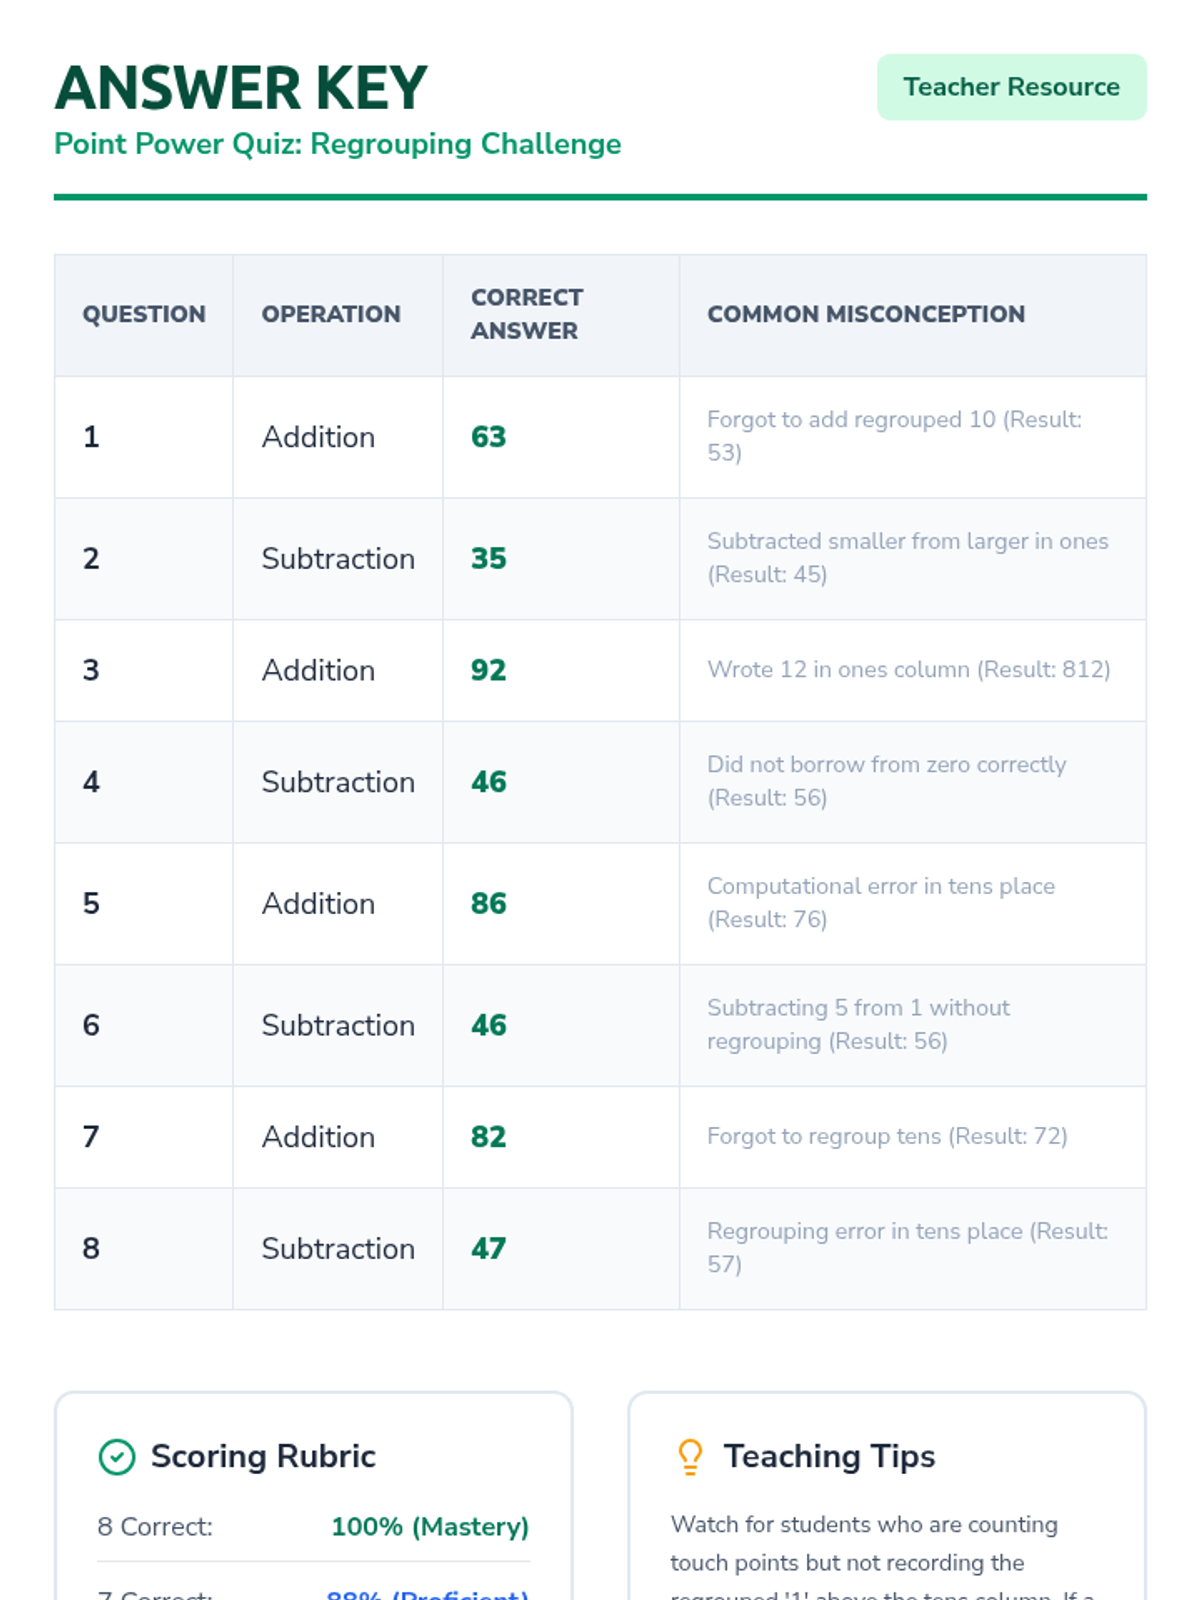Viewport: 1200px width, 1600px height.
Task: Click the correct answer 35 in row 2
Action: tap(489, 558)
